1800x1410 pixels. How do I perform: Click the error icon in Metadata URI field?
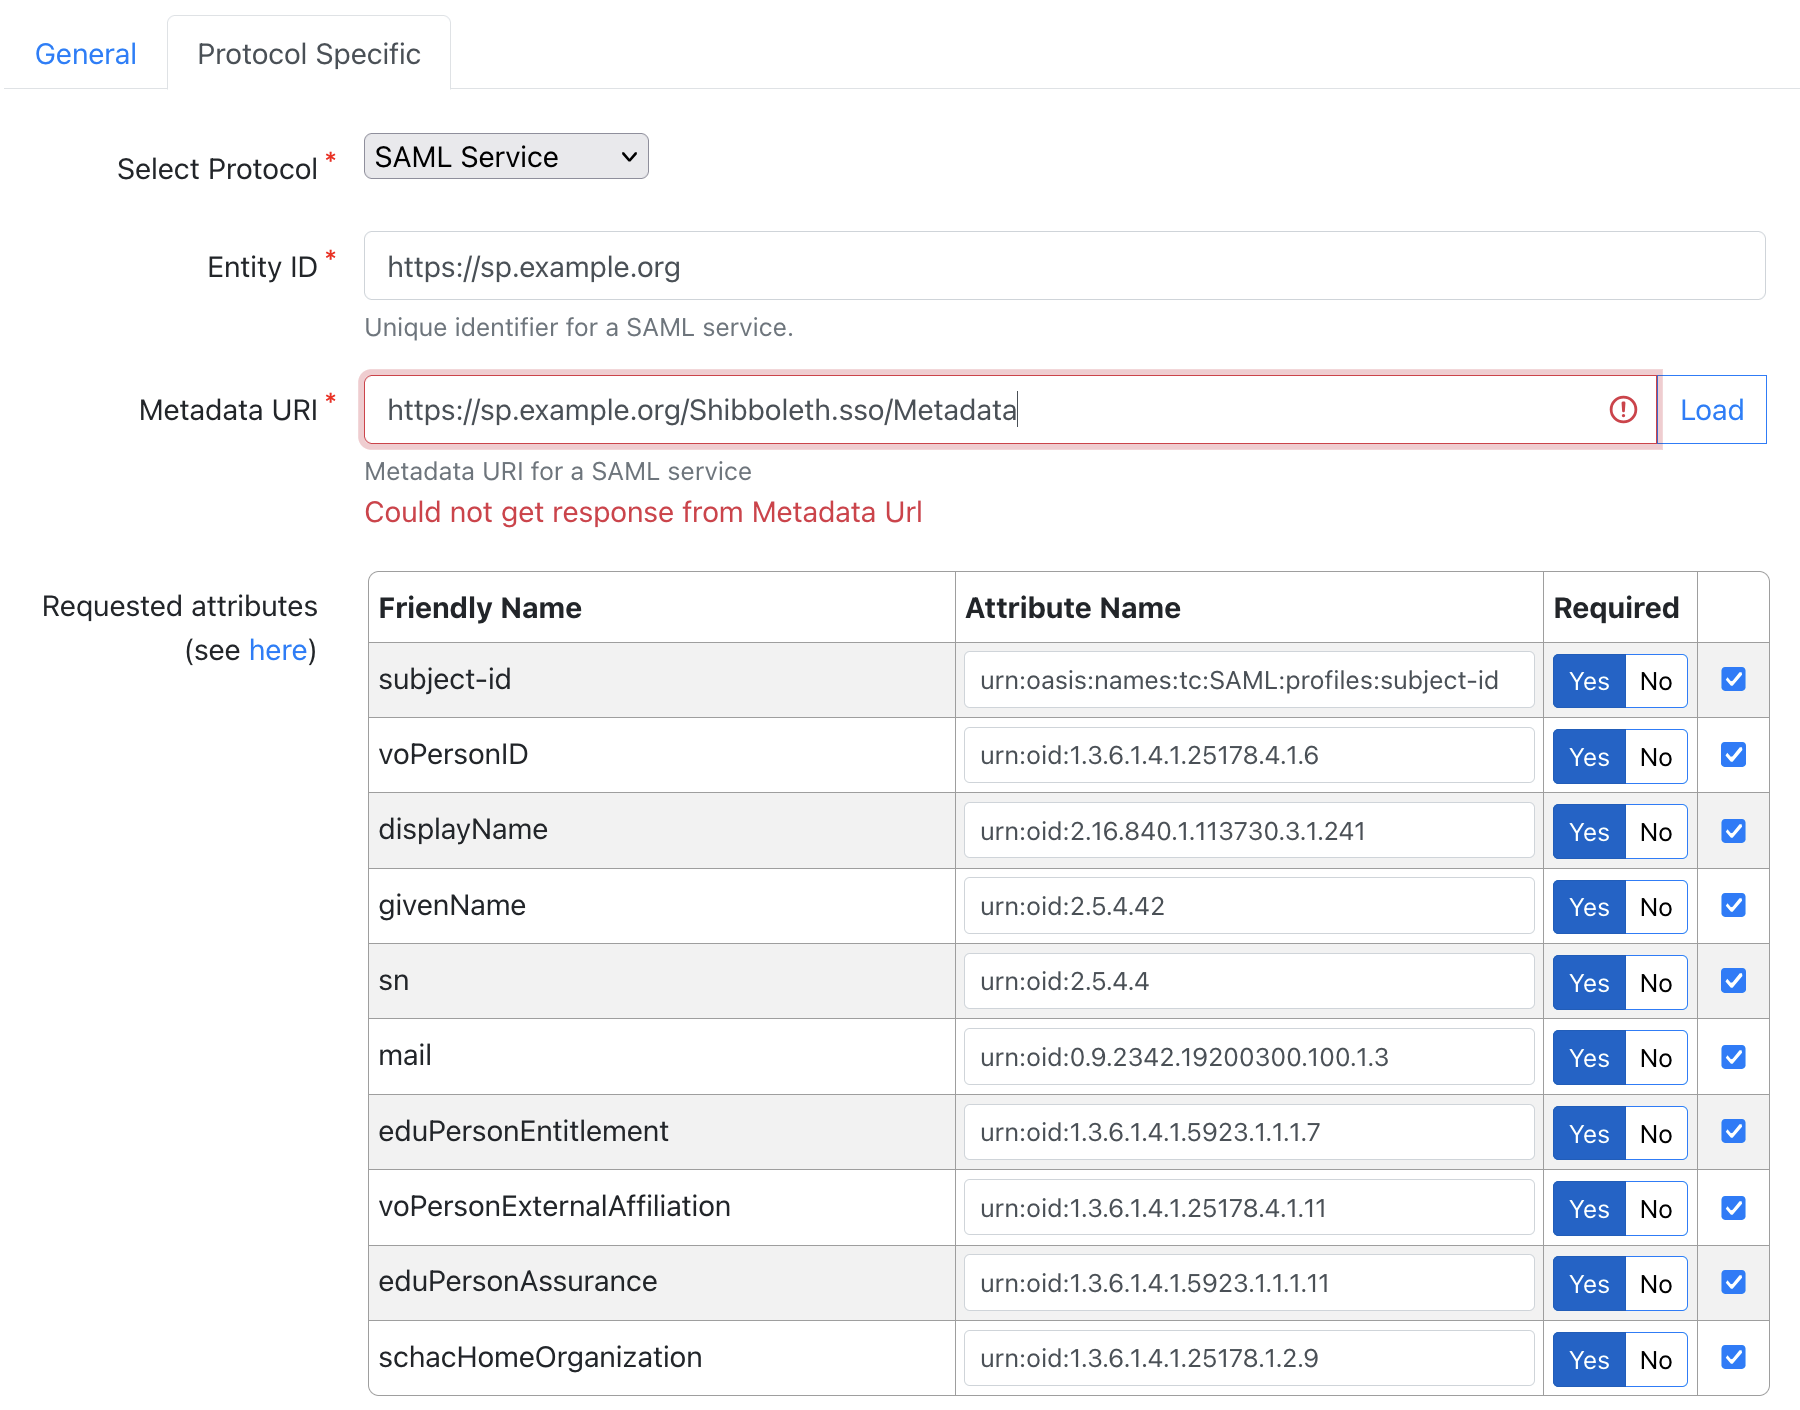1622,409
